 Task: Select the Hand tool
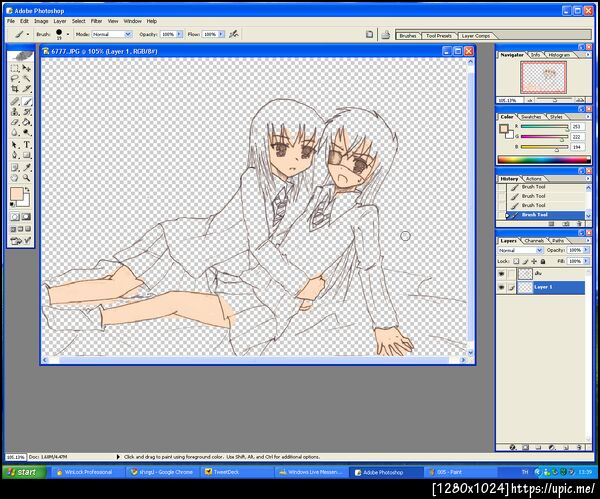coord(15,178)
